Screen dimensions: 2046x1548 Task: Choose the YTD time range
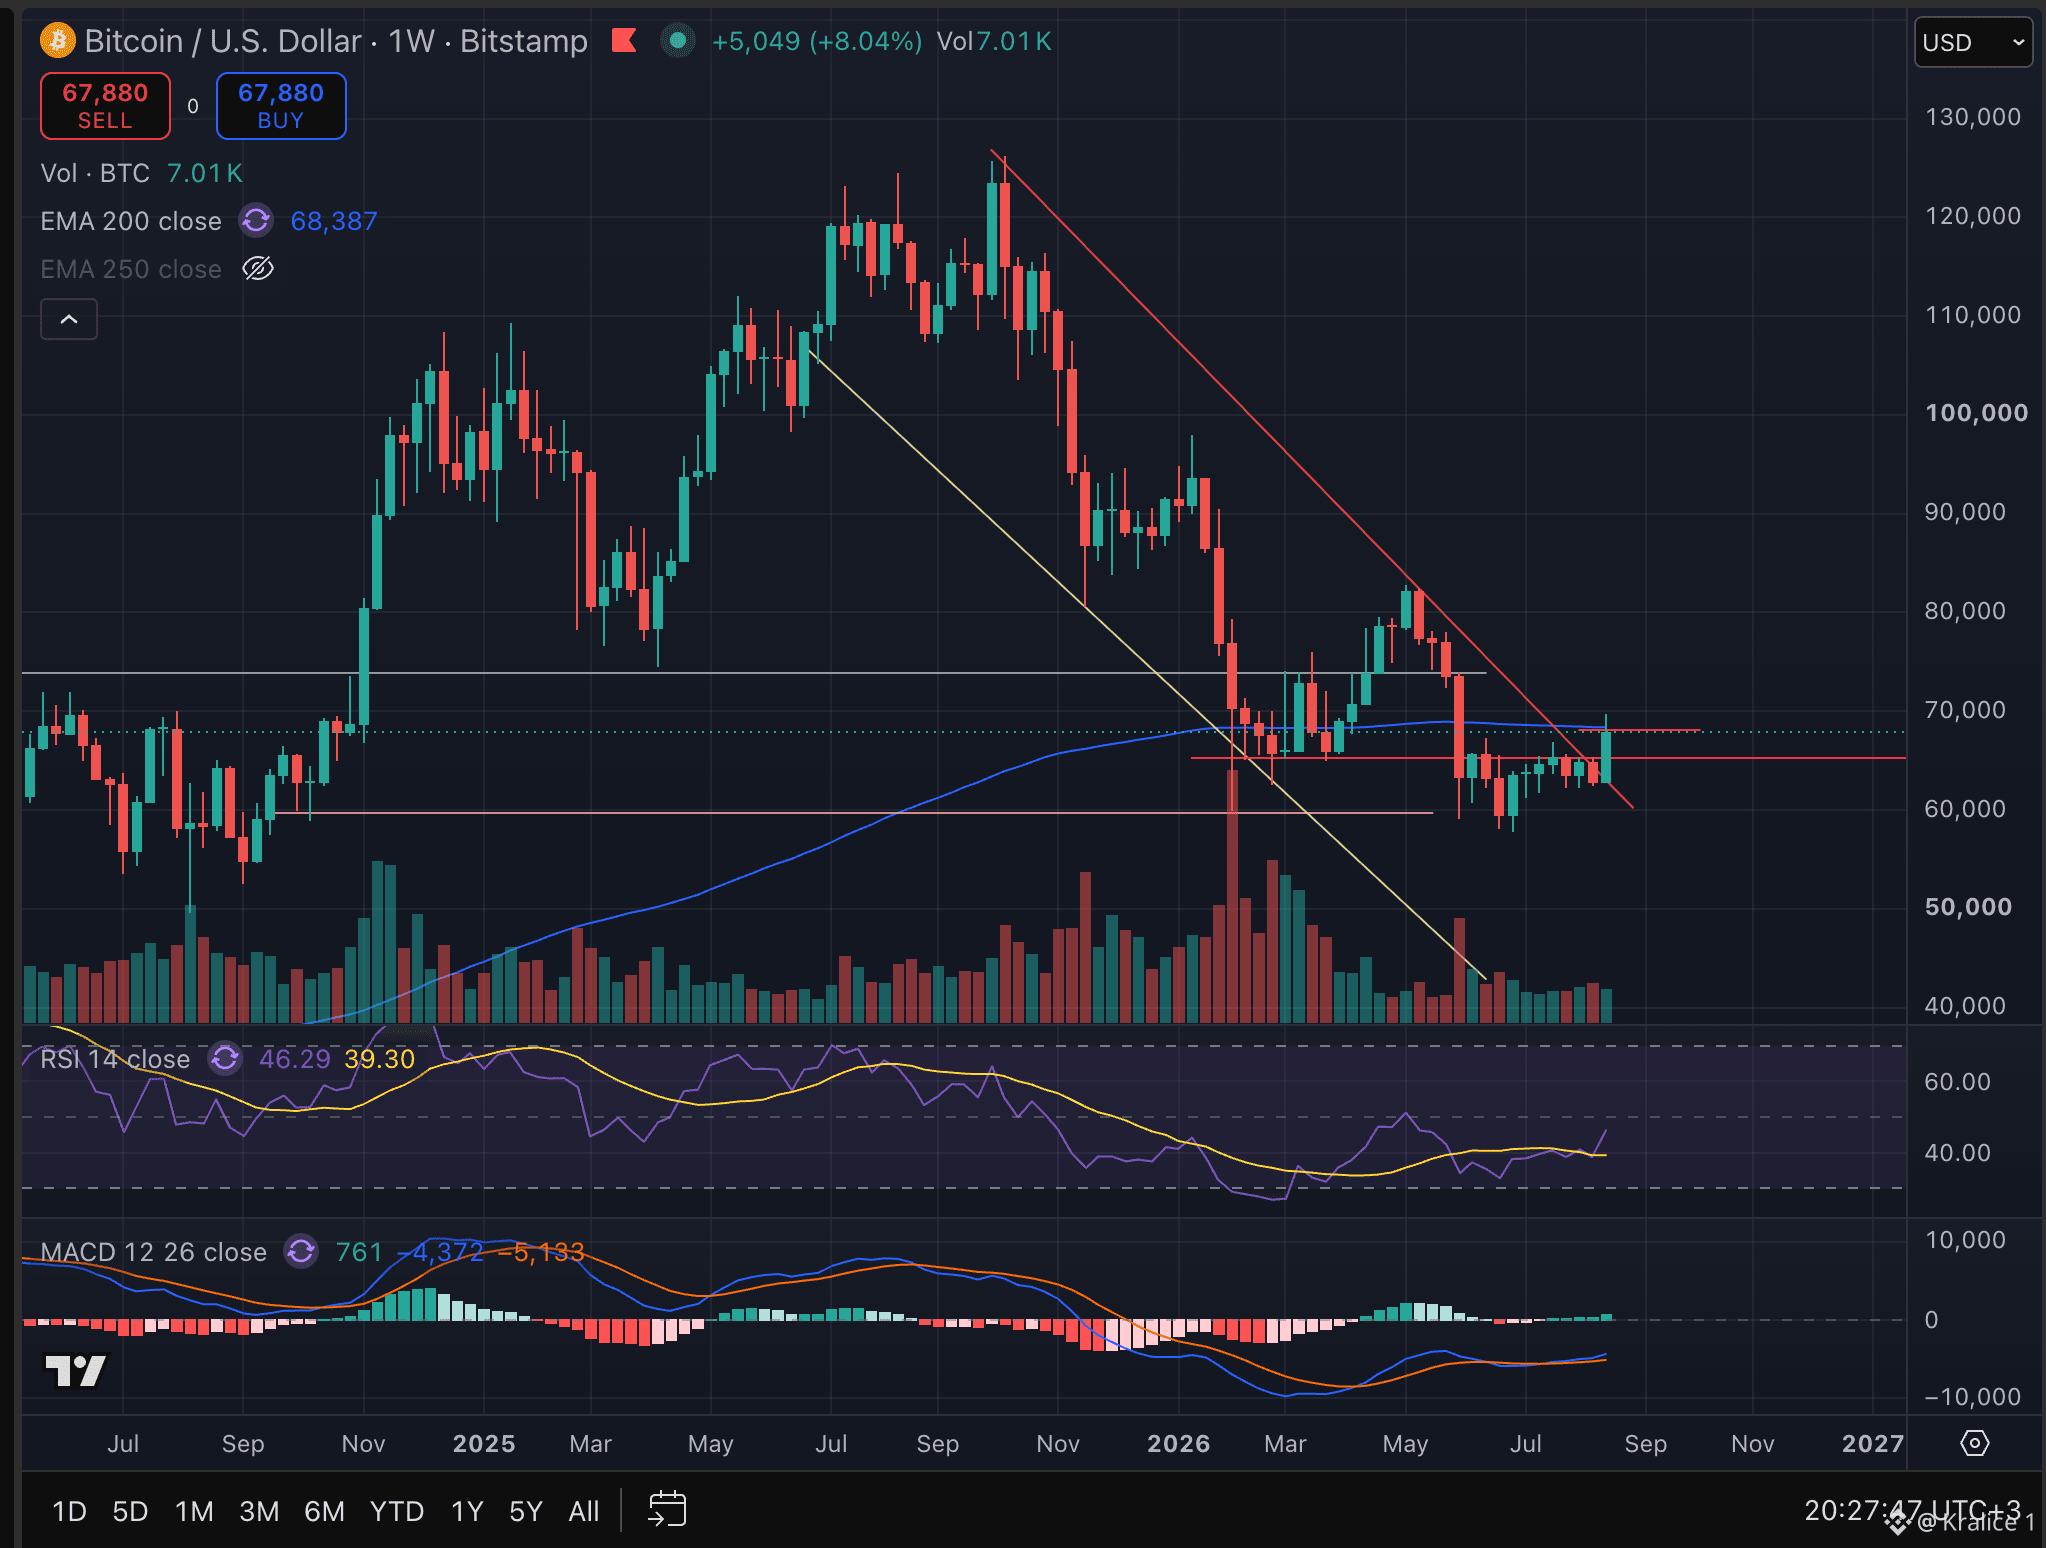pos(397,1510)
